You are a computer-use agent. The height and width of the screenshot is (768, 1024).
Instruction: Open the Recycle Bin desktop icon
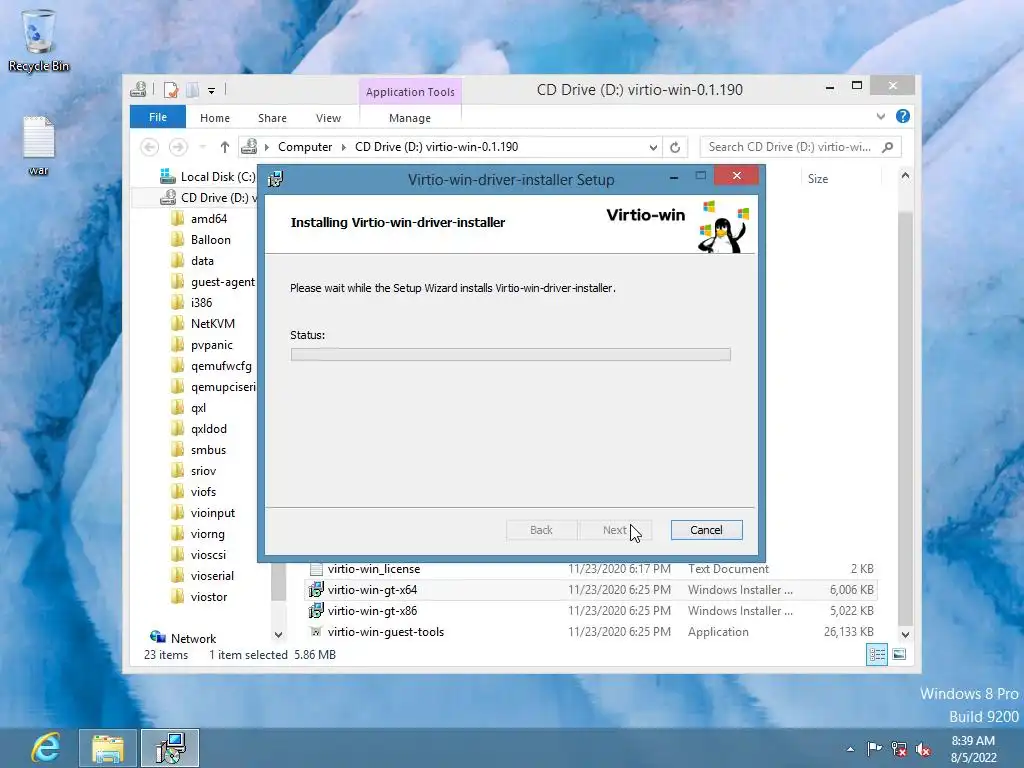coord(39,40)
